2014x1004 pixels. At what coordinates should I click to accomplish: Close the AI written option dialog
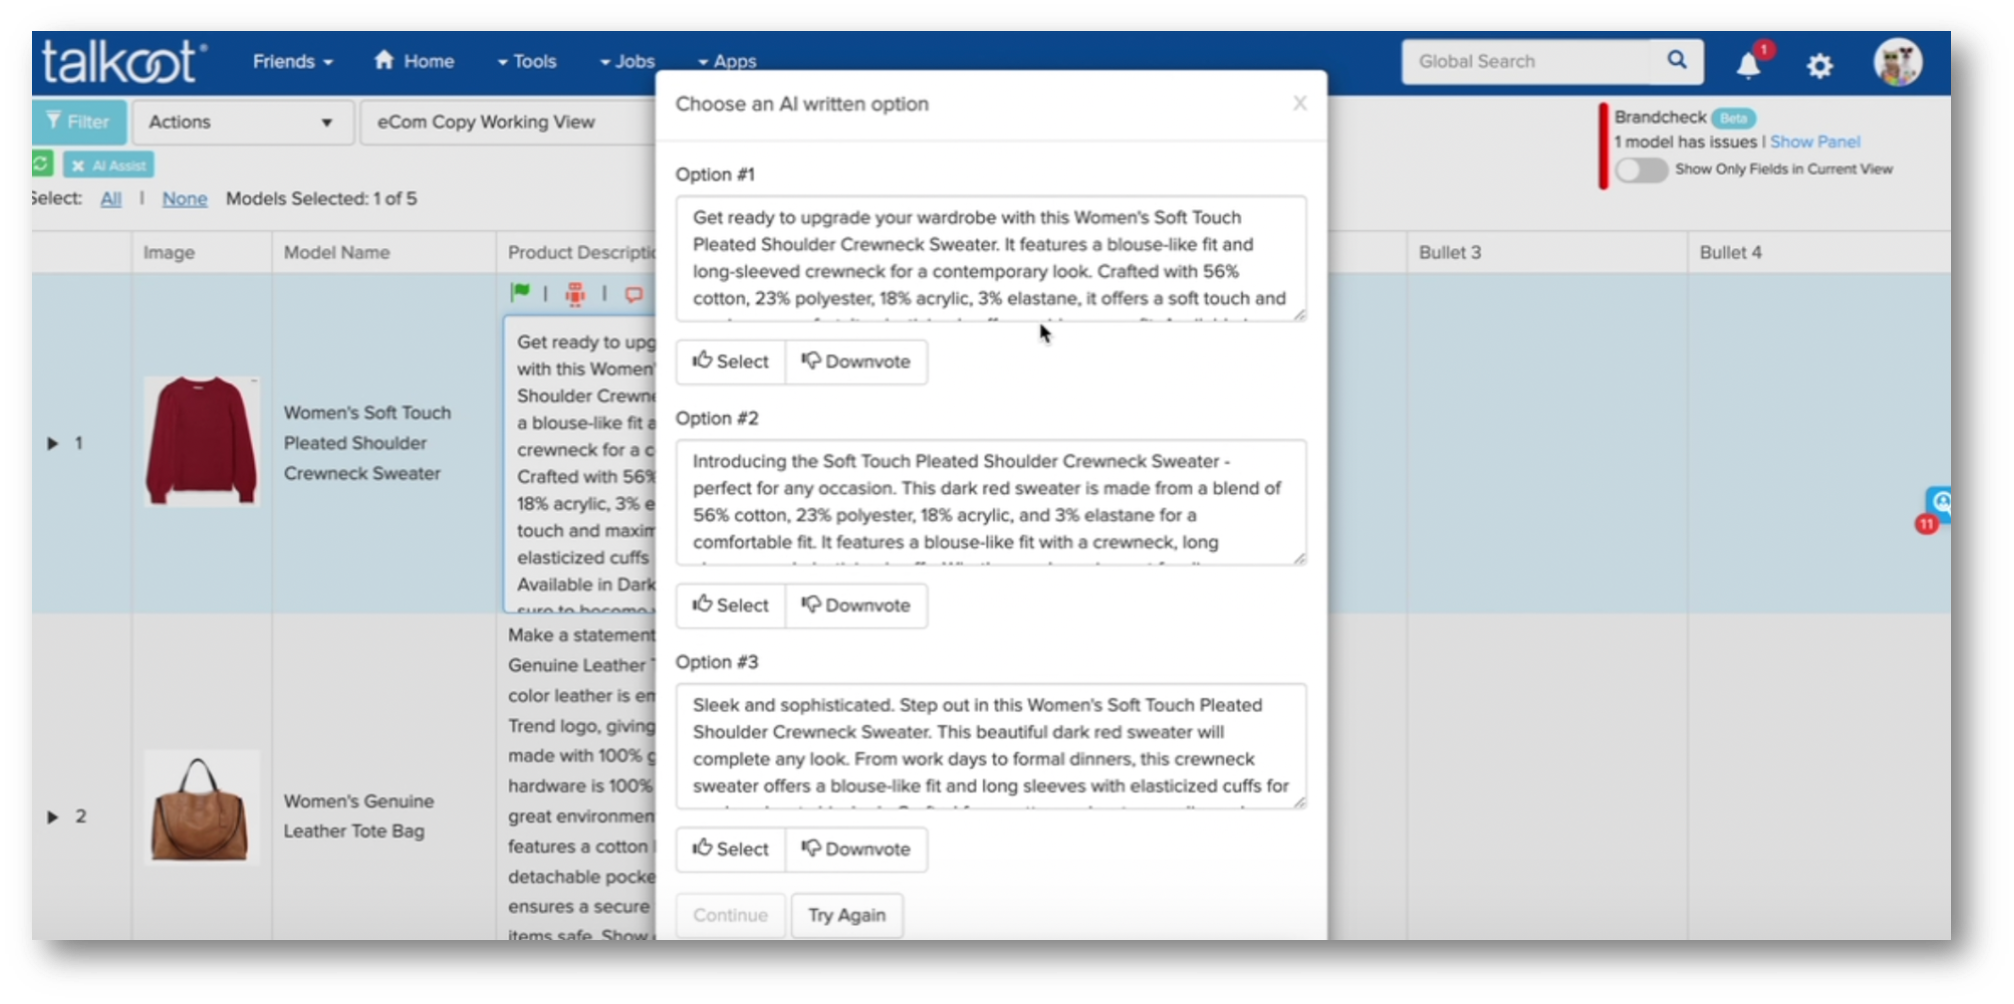click(1299, 103)
